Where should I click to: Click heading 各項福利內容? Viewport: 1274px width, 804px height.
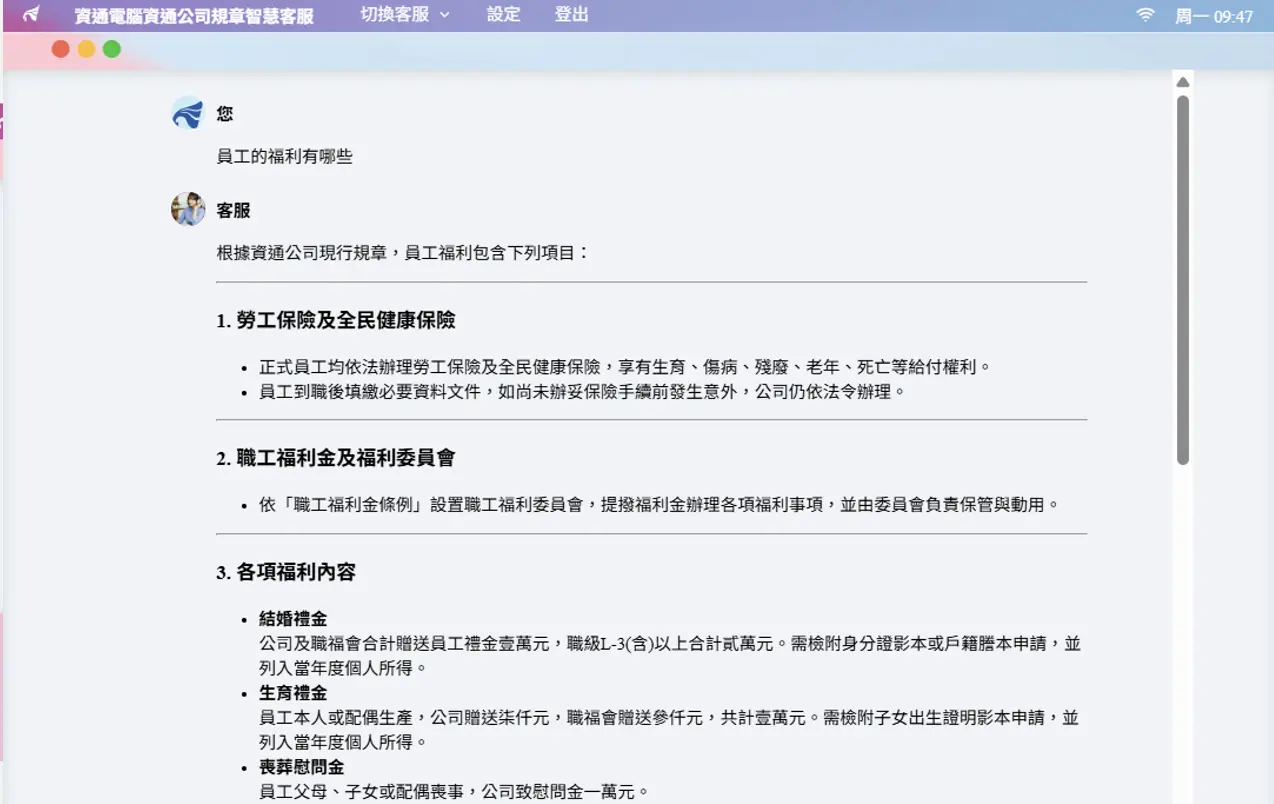coord(286,573)
